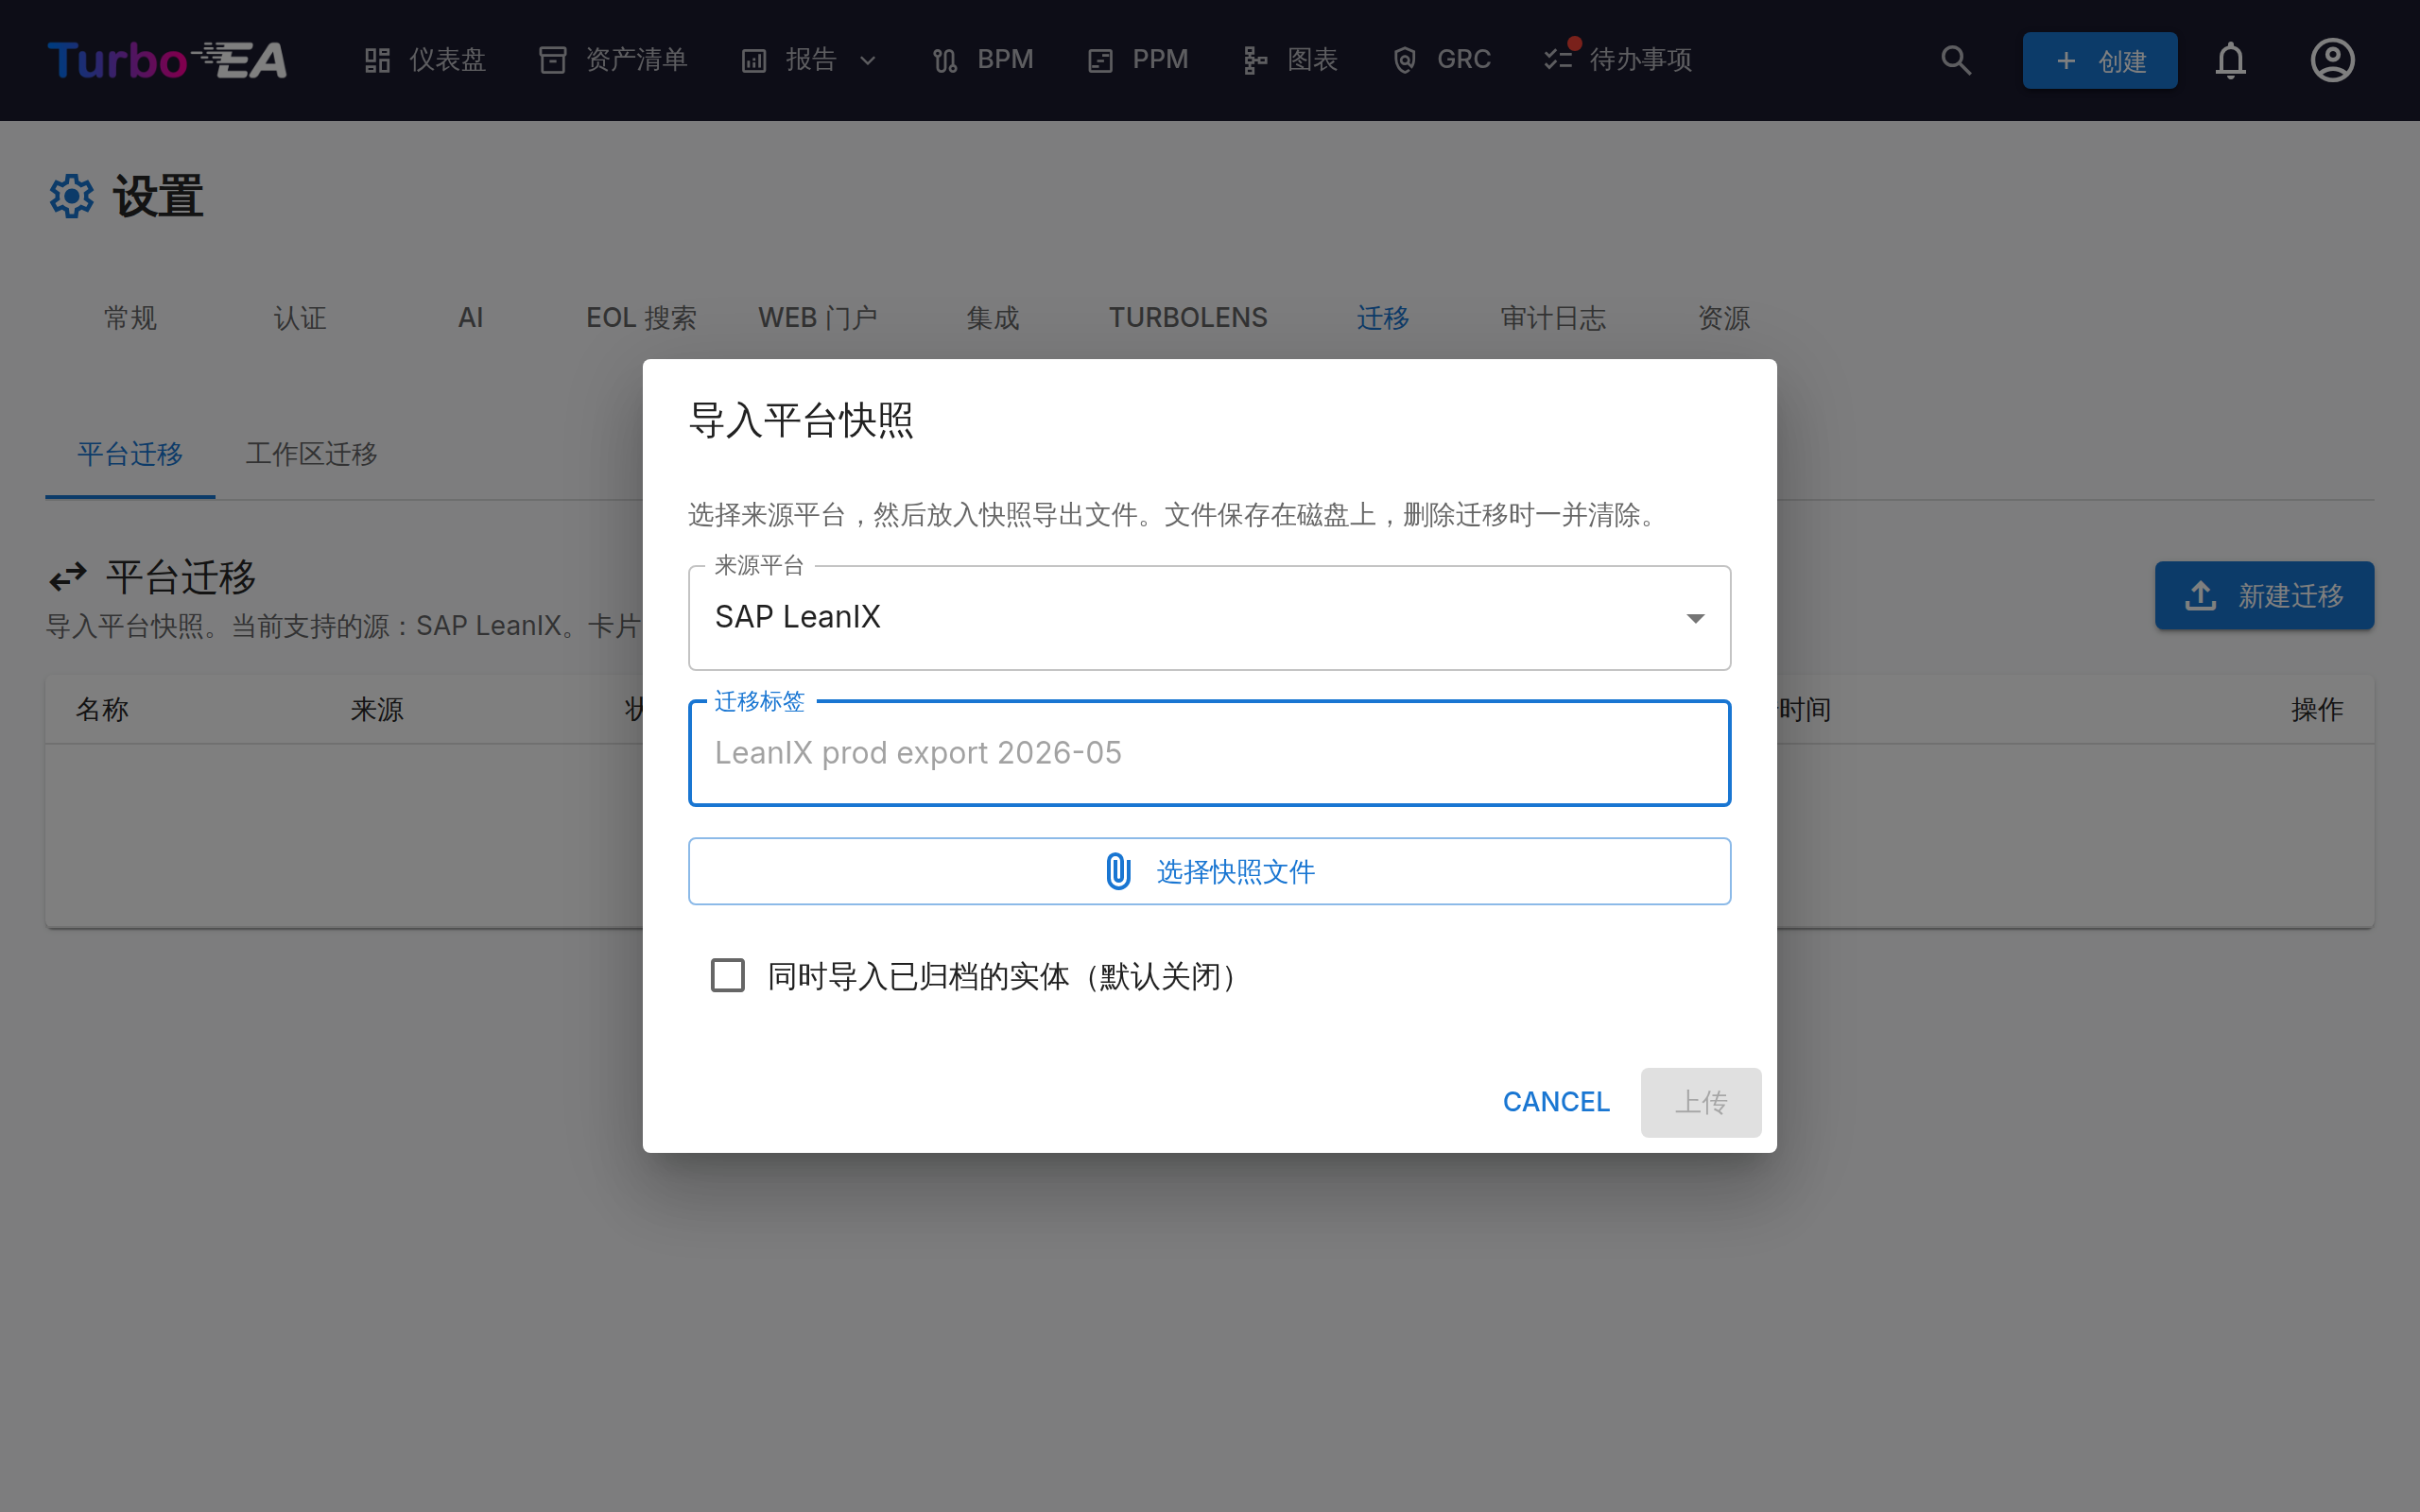Click the BPM route icon
Viewport: 2420px width, 1512px height.
[945, 61]
